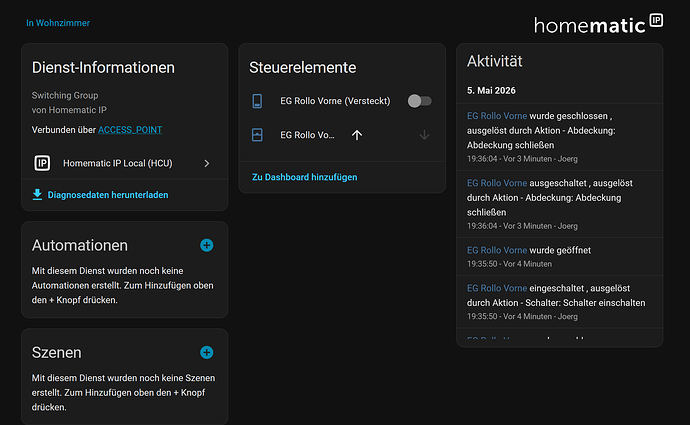
Task: Open Homematic IP Local (HCU) integration row
Action: (x=125, y=163)
